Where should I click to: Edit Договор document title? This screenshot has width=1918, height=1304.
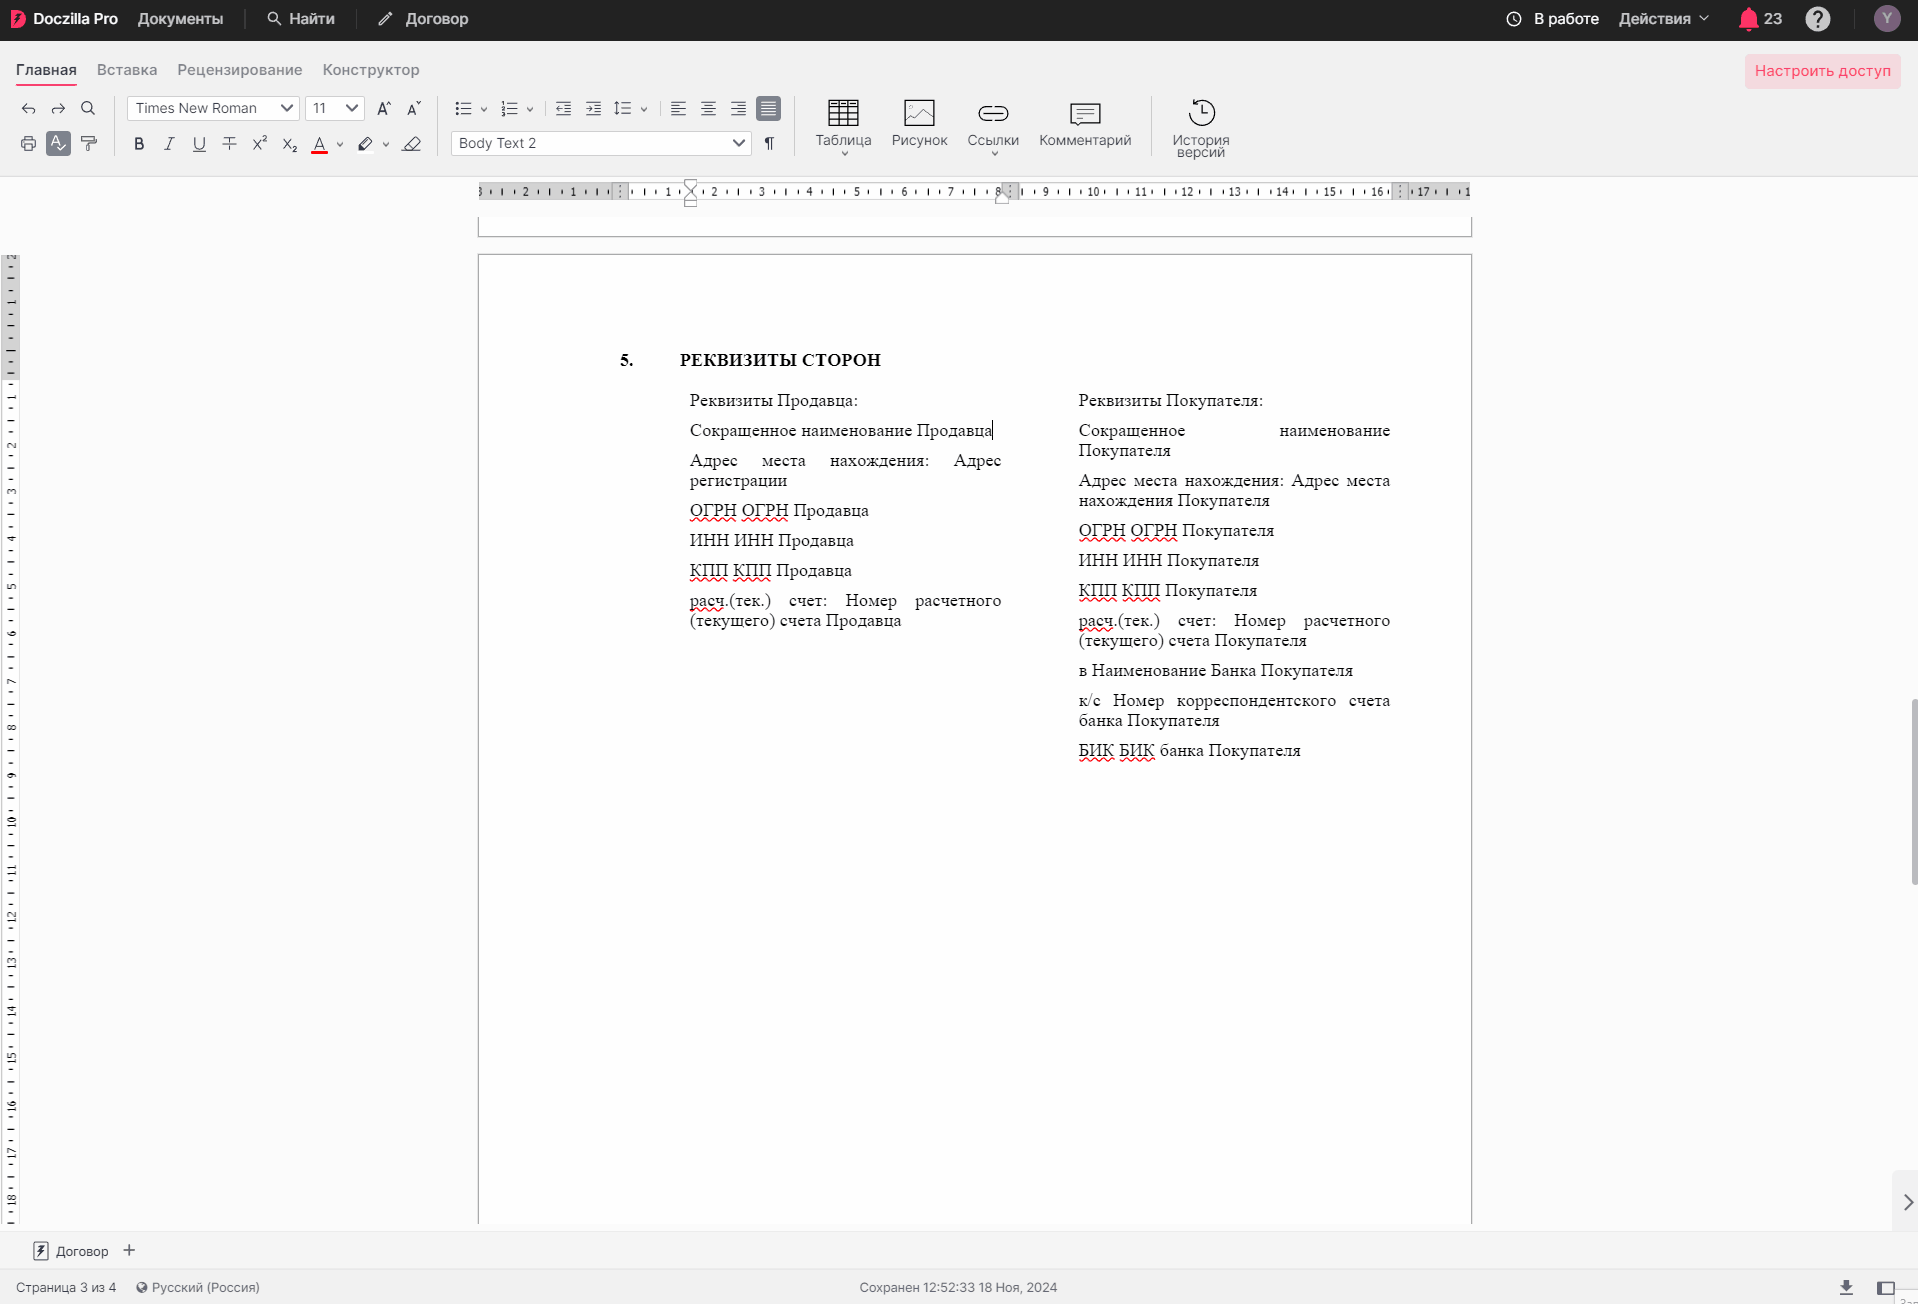coord(423,19)
